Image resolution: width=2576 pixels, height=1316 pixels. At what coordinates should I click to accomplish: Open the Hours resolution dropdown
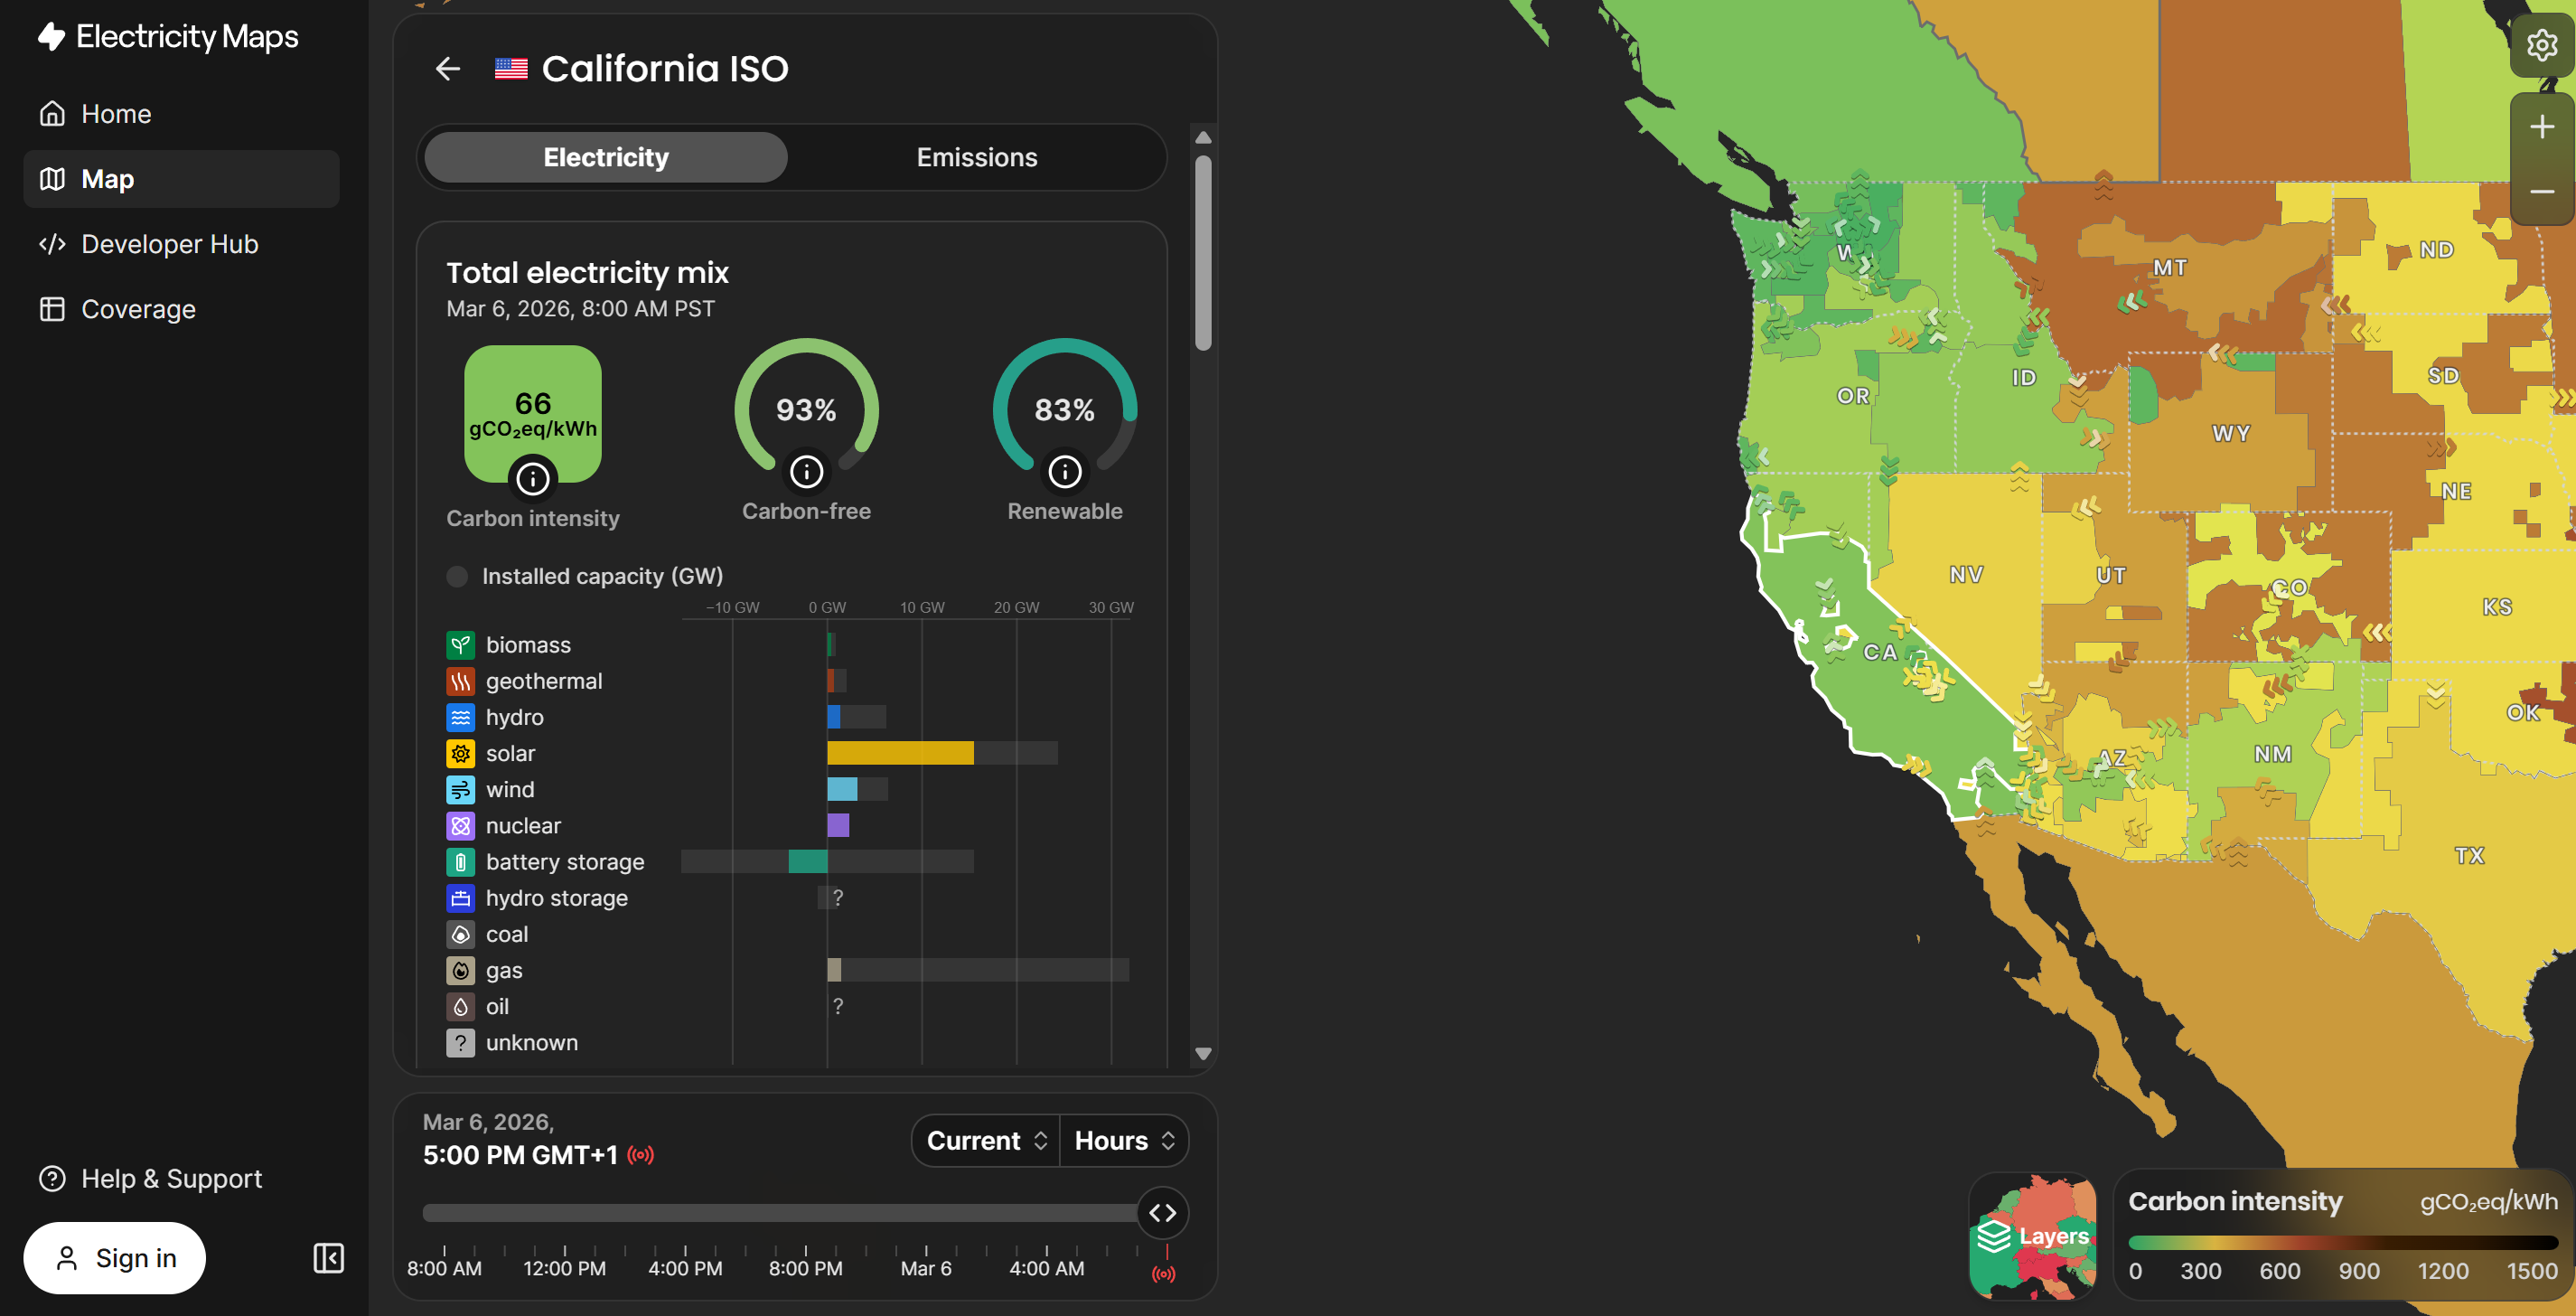[1124, 1140]
